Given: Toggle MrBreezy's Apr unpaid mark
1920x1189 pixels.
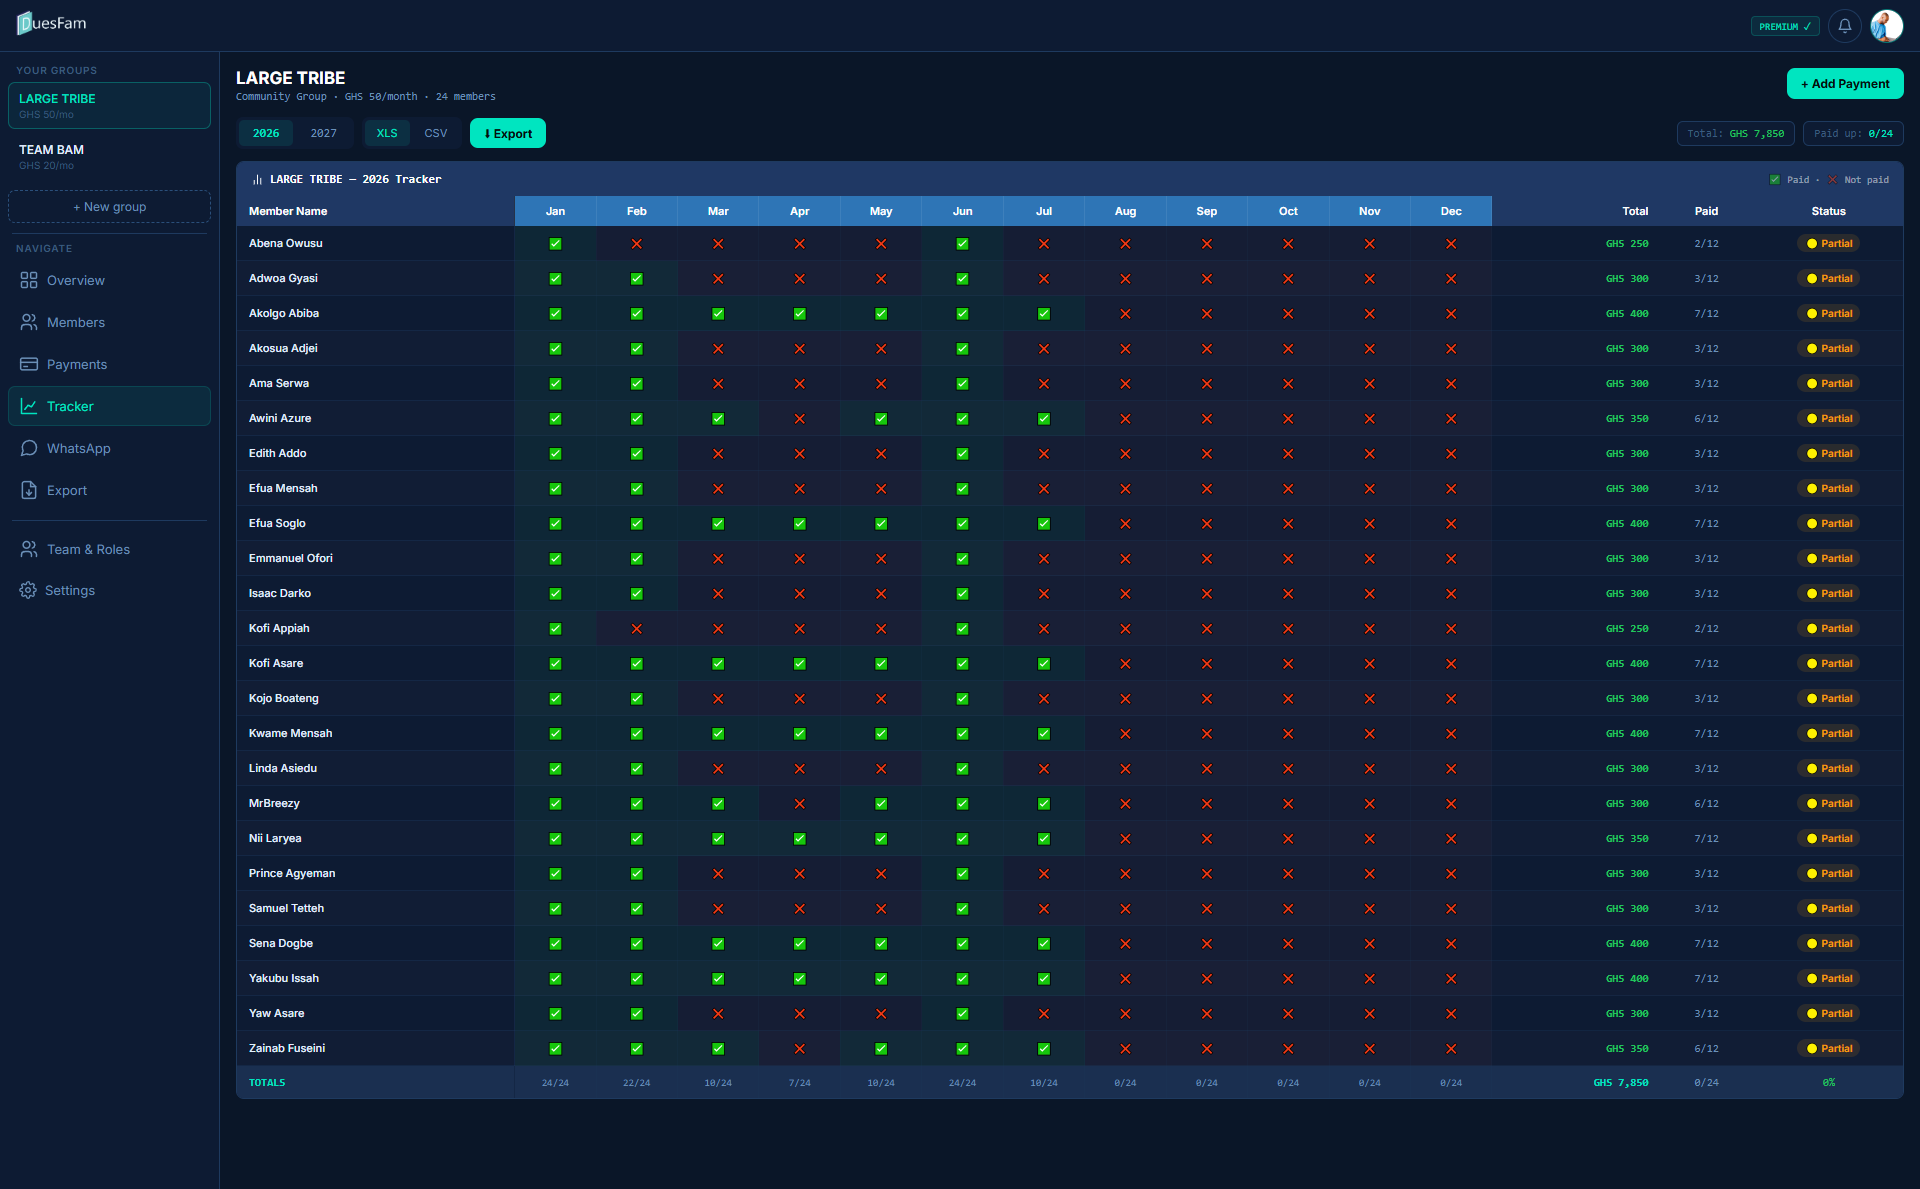Looking at the screenshot, I should pos(800,804).
